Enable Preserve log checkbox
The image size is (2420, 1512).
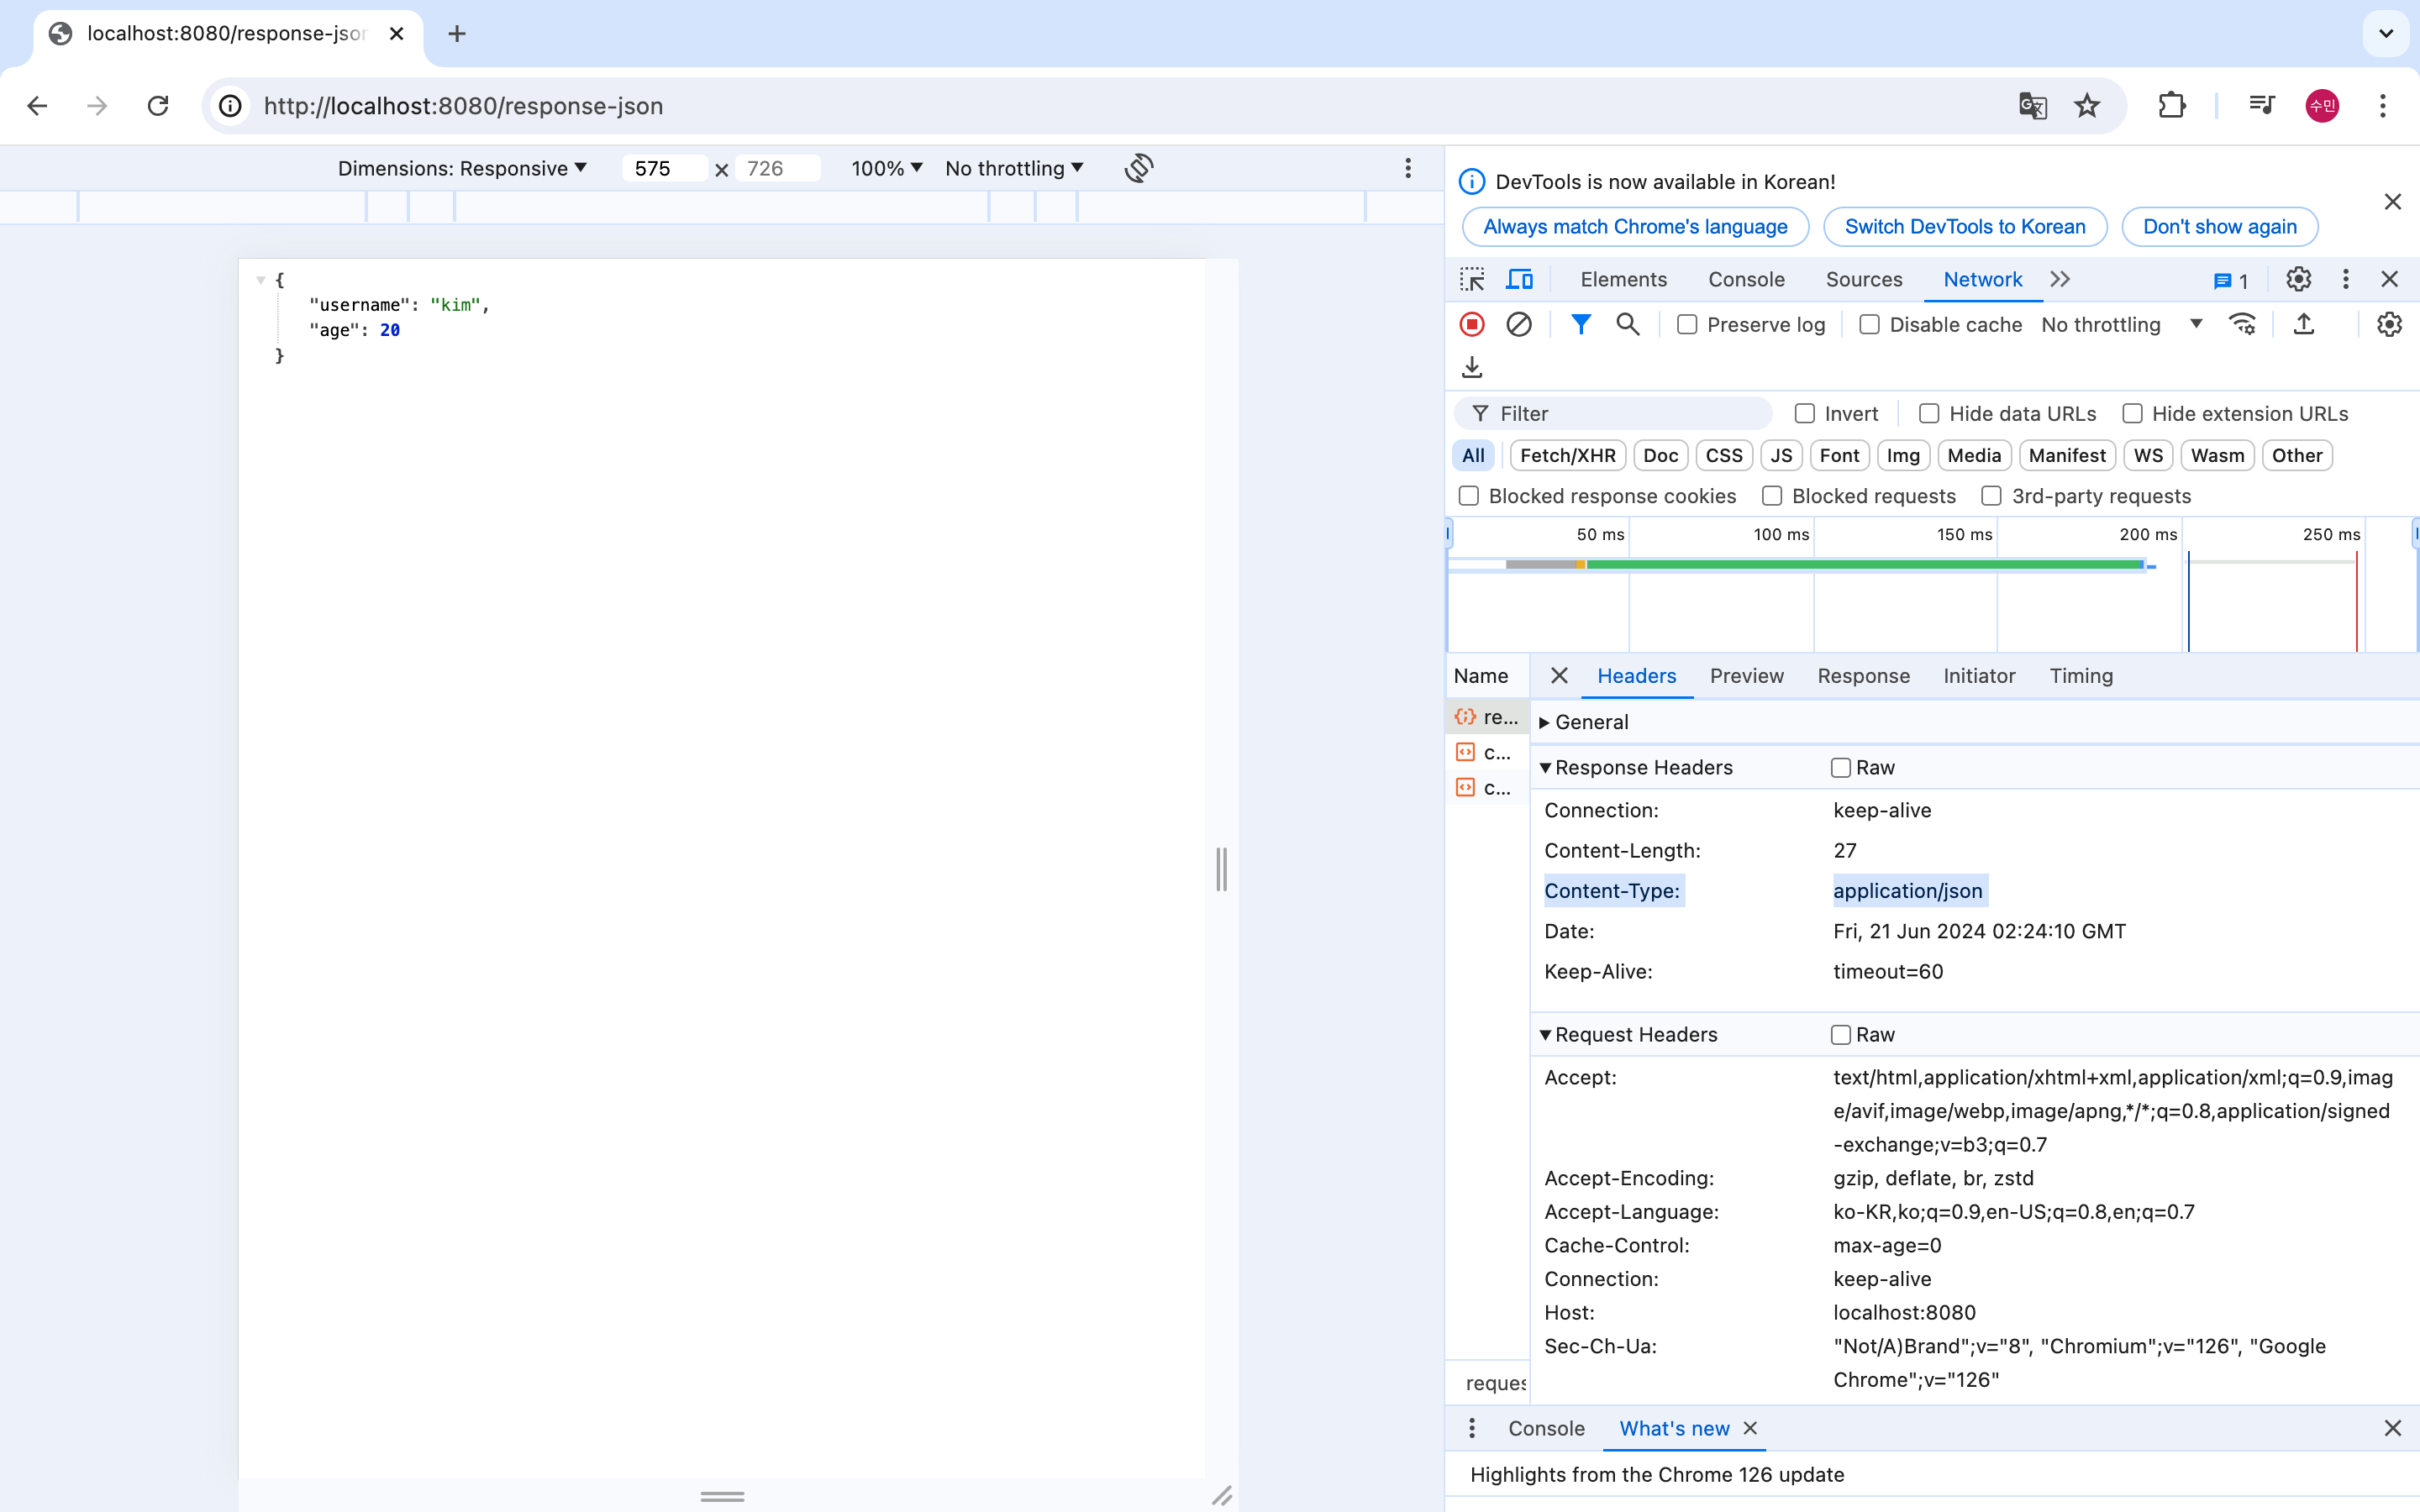(x=1687, y=324)
